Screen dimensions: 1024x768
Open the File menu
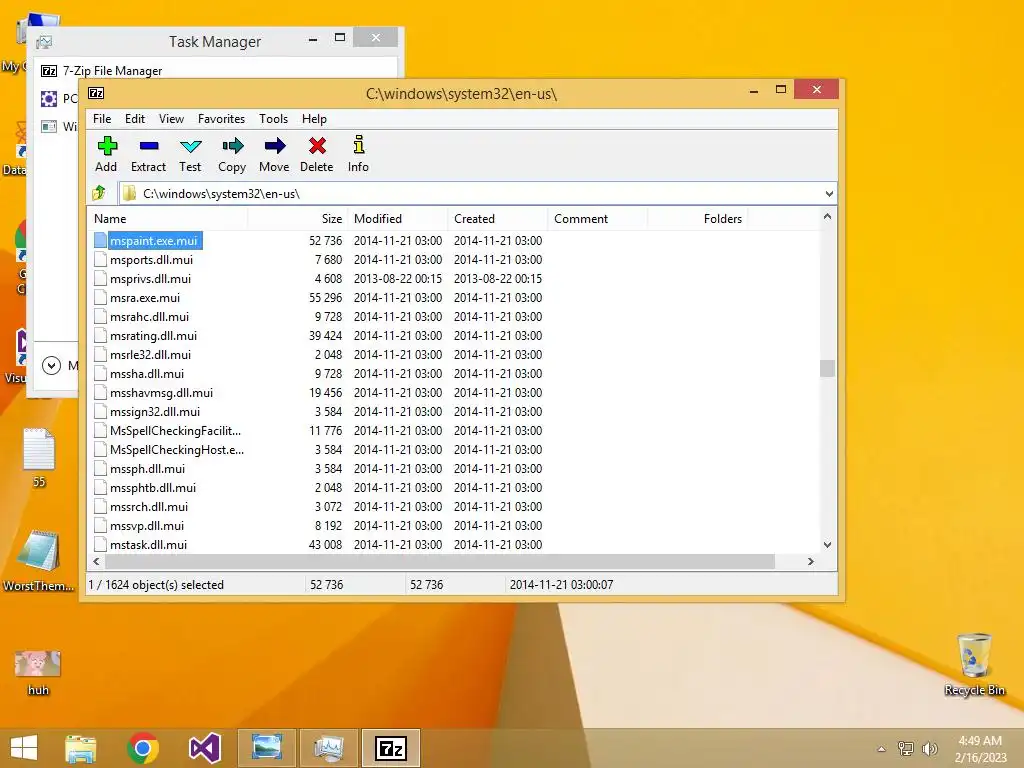pos(102,119)
